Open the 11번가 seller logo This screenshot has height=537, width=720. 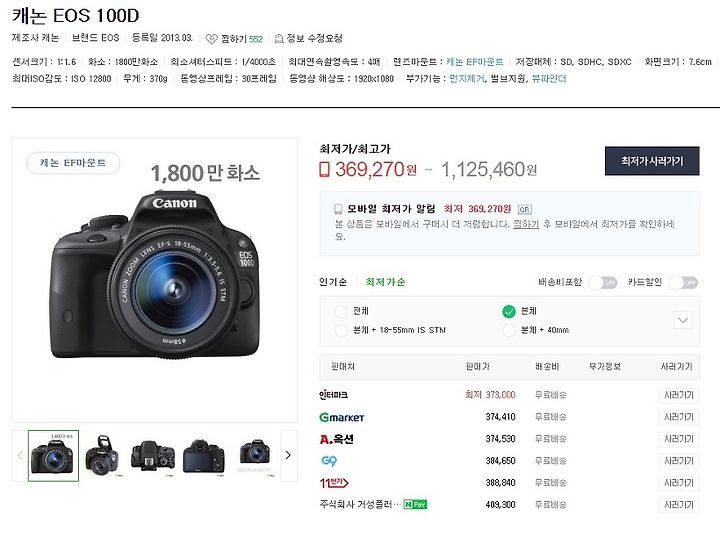point(334,483)
